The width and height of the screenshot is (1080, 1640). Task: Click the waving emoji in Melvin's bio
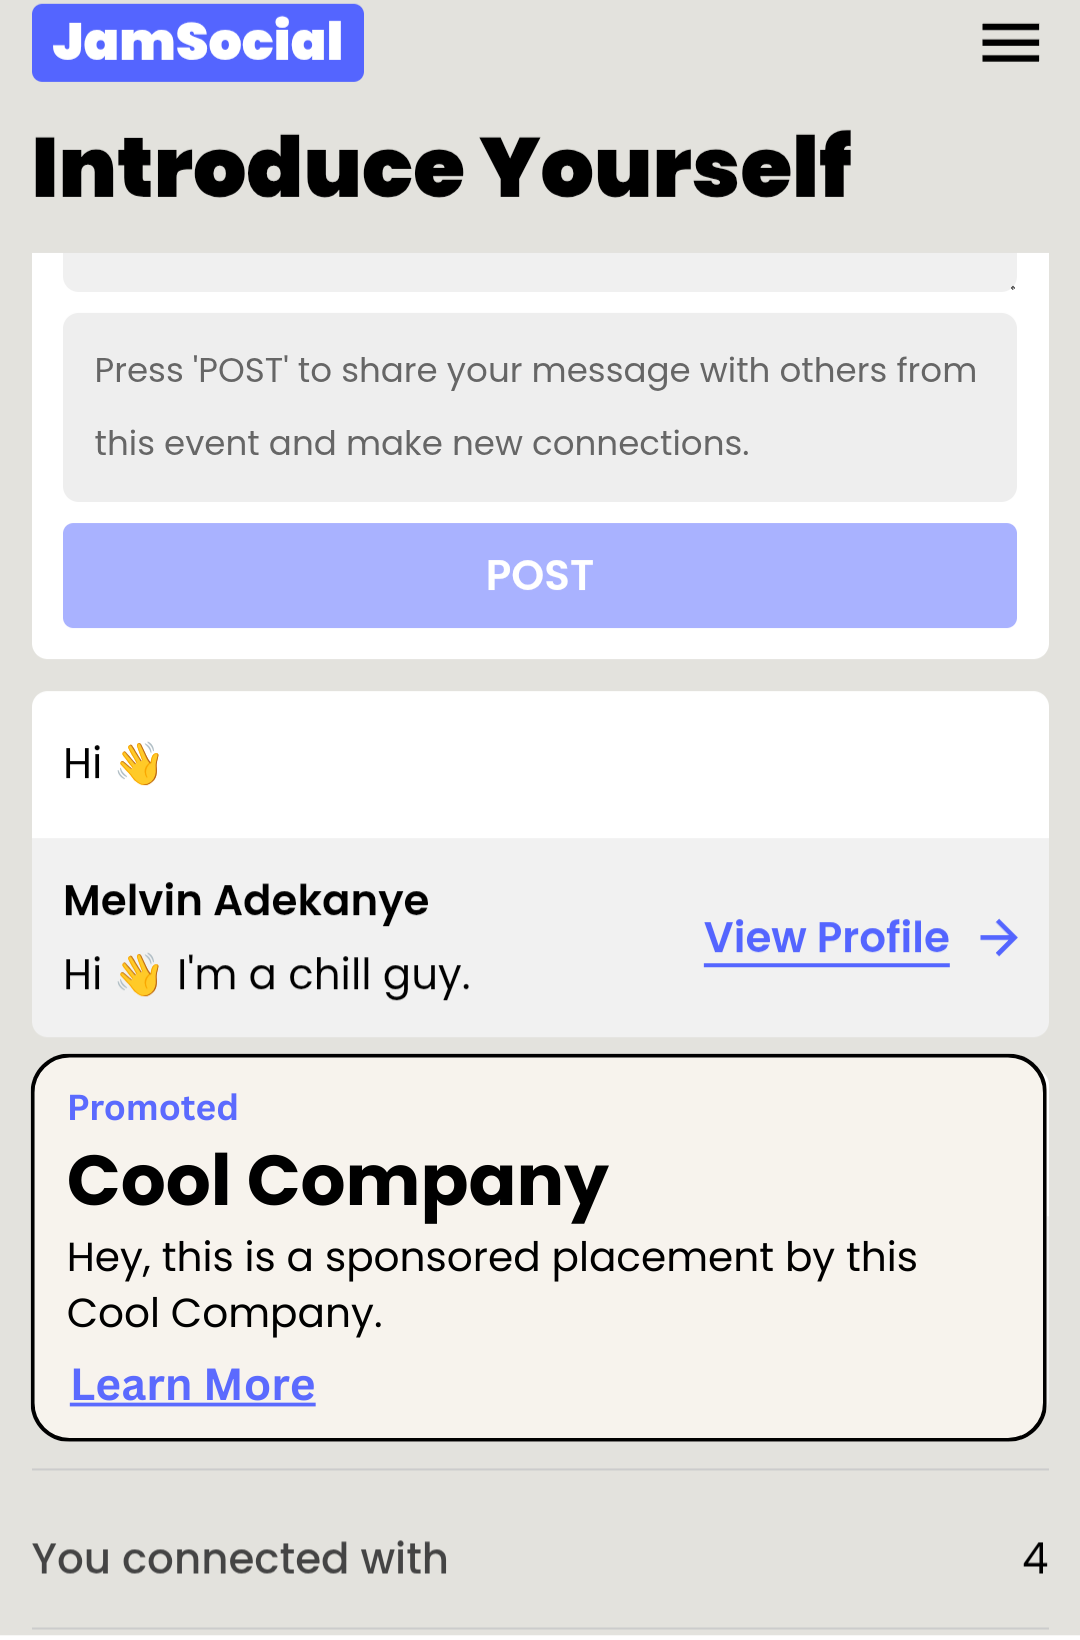[x=138, y=975]
